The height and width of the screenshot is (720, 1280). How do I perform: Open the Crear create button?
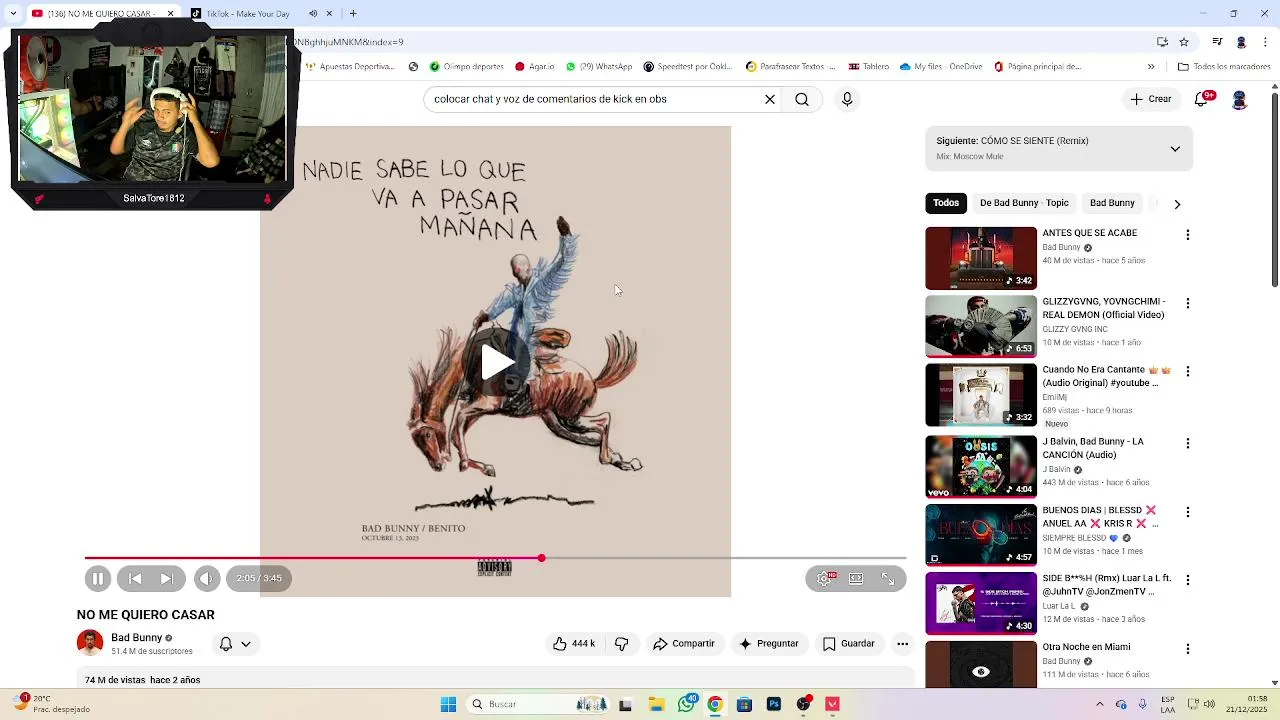tap(1151, 99)
